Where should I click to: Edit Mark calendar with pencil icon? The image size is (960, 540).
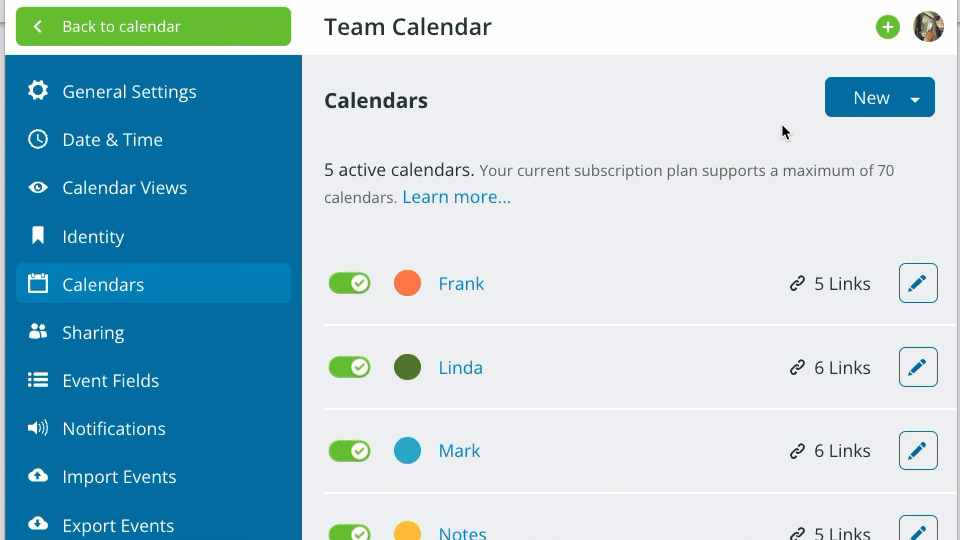918,450
